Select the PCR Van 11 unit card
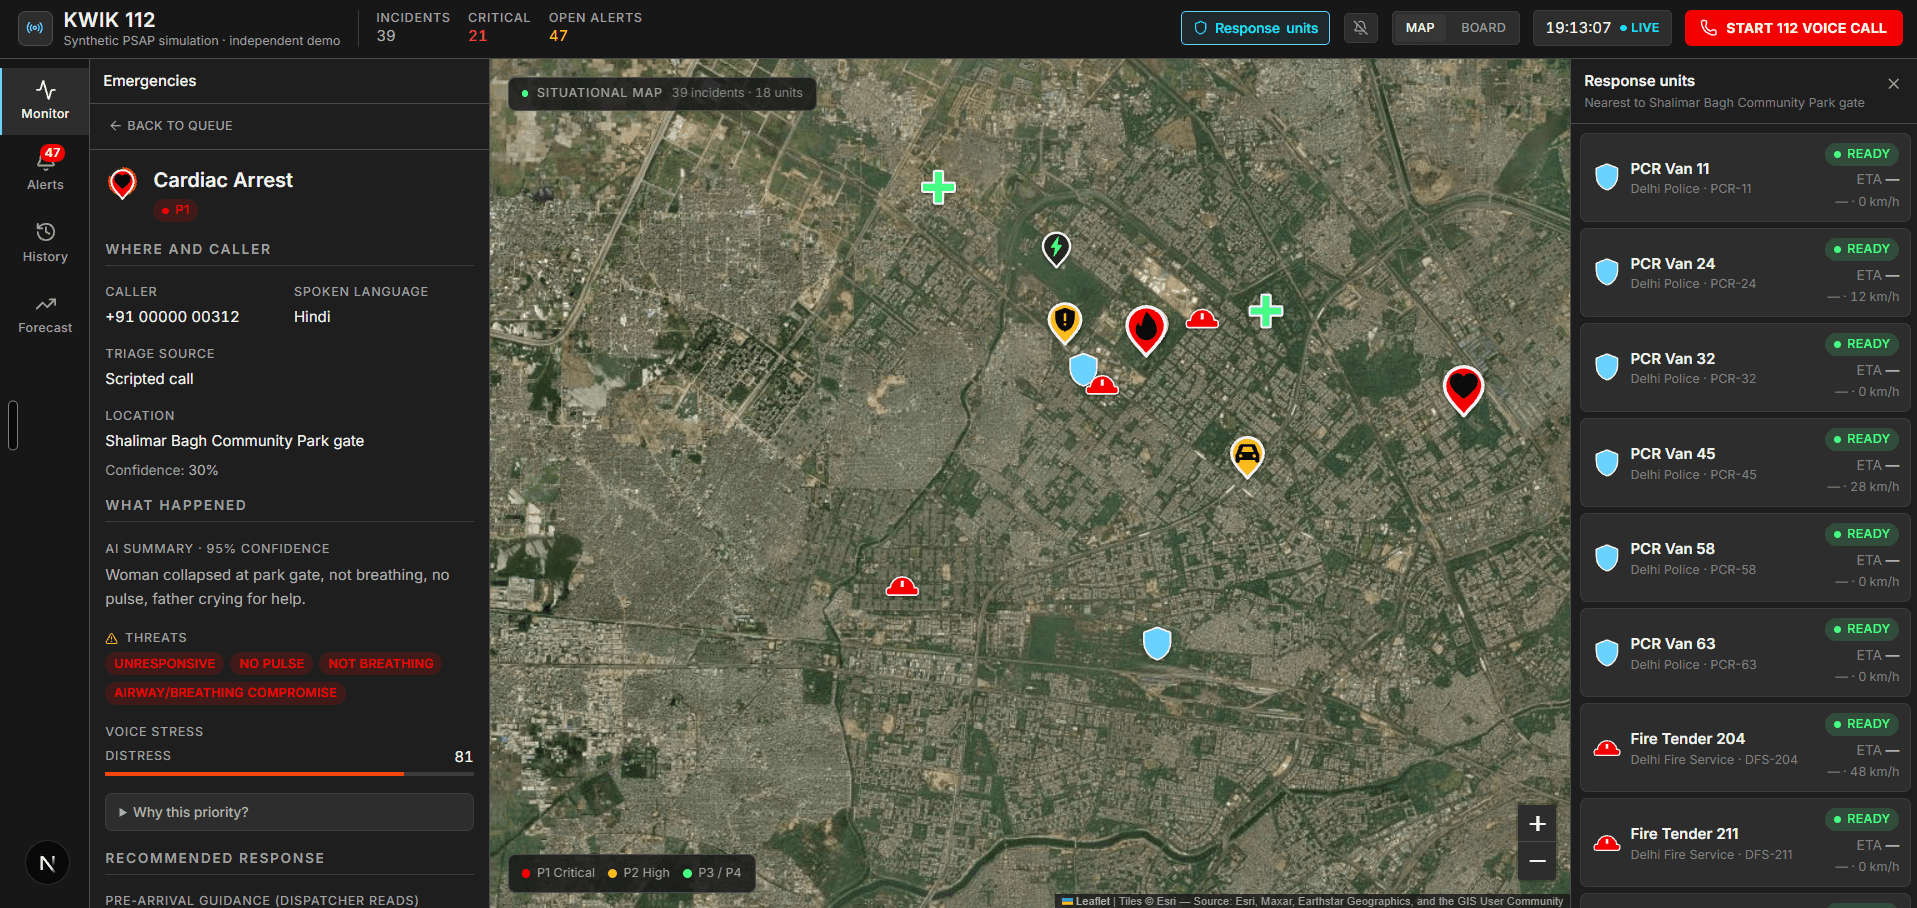Viewport: 1917px width, 908px height. coord(1745,178)
